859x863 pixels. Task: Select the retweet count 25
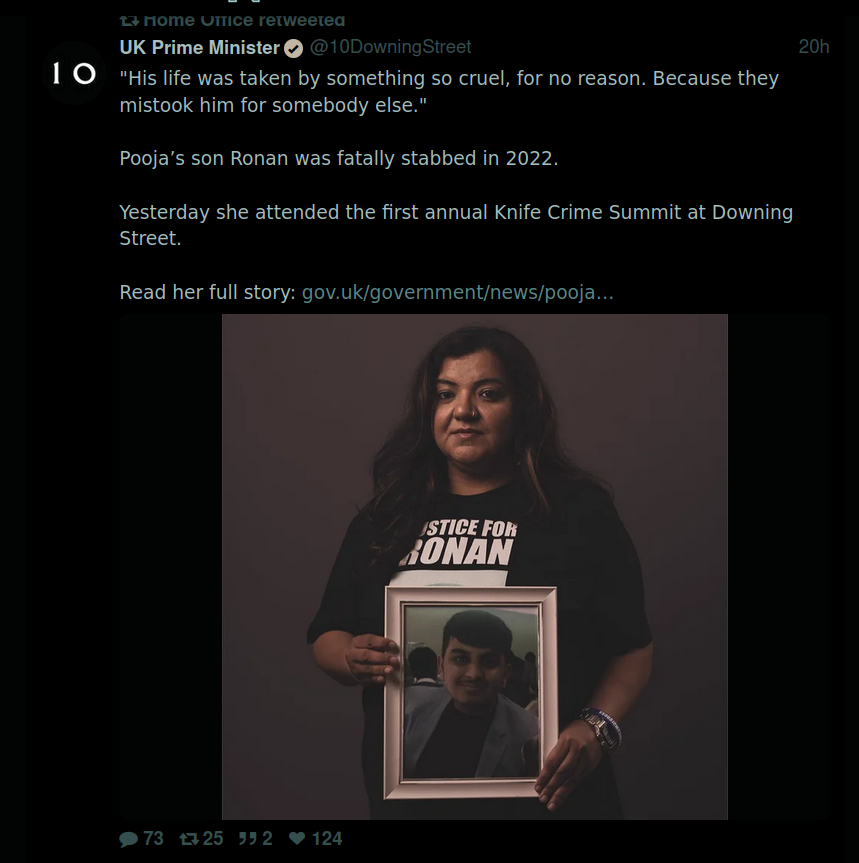click(x=213, y=839)
